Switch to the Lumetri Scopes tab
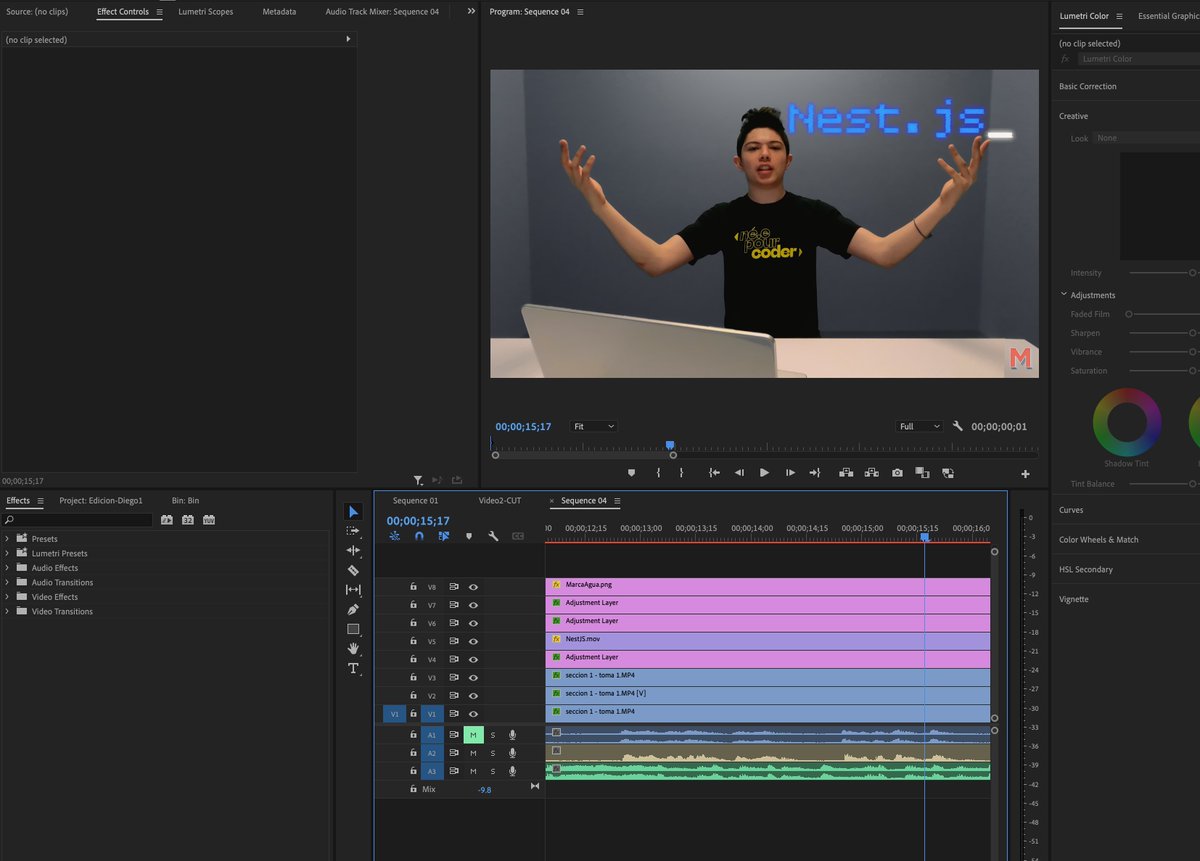Viewport: 1200px width, 861px height. 205,12
